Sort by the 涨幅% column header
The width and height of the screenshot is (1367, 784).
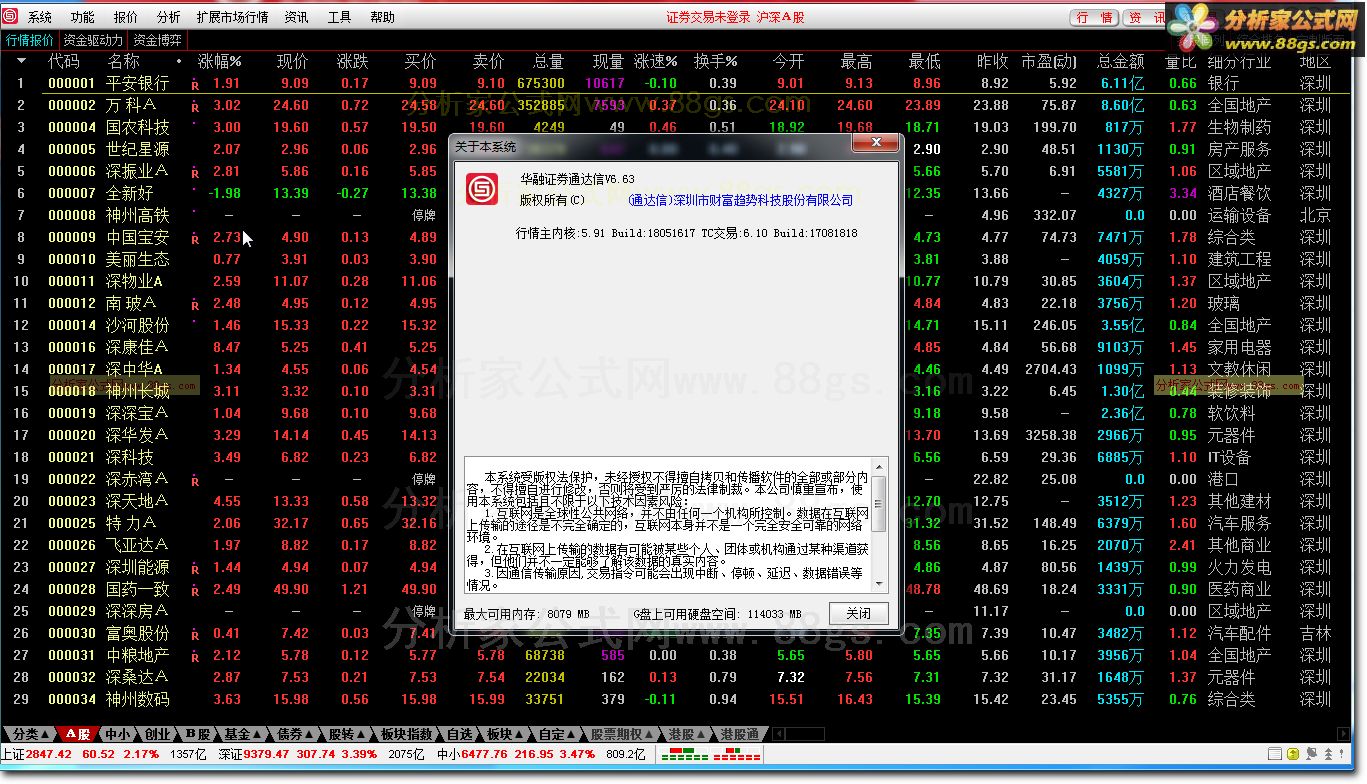(219, 61)
